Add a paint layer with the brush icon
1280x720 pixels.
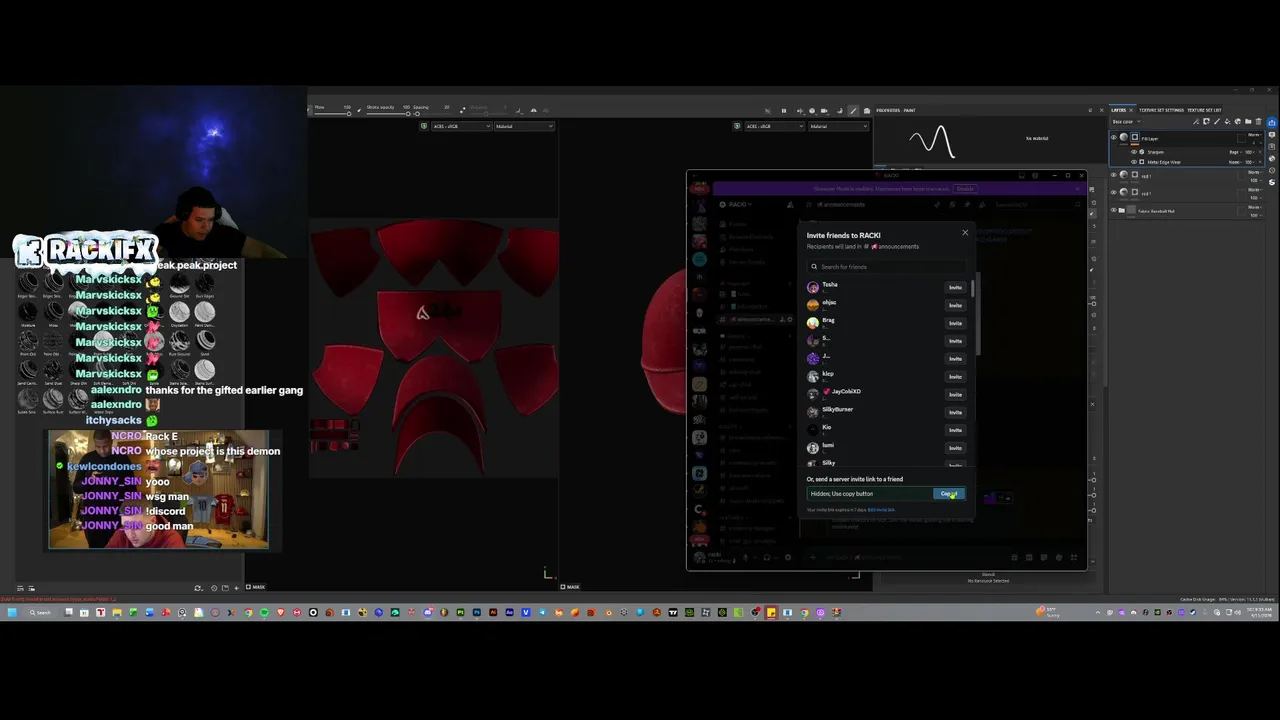(1217, 121)
